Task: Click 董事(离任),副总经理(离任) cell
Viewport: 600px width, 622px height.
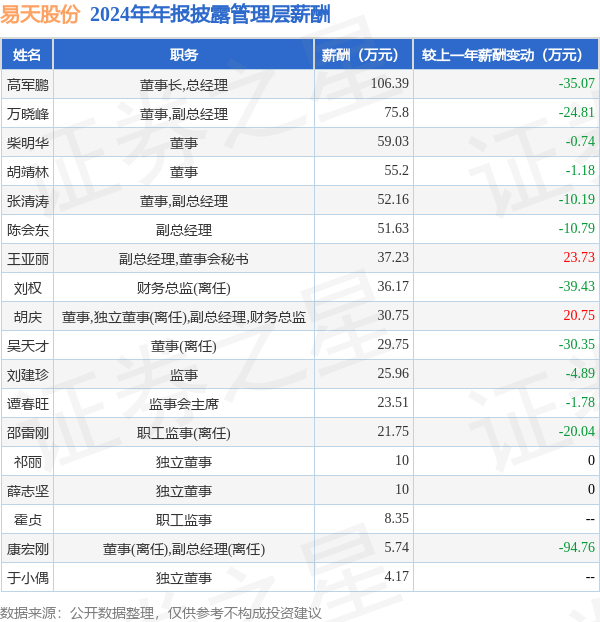Action: tap(184, 549)
